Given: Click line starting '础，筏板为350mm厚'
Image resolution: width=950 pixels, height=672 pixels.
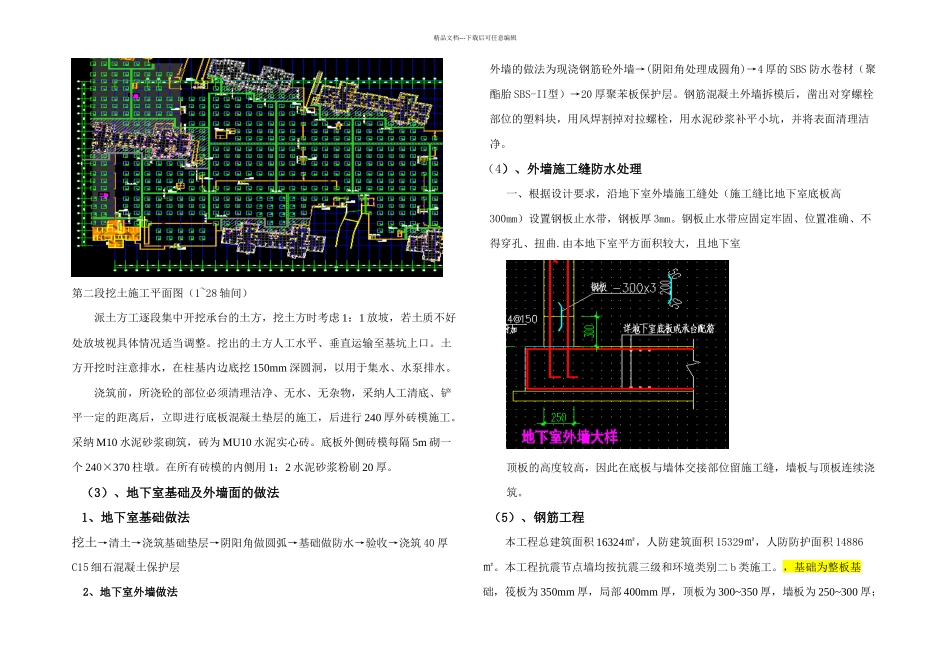Looking at the screenshot, I should coord(679,592).
